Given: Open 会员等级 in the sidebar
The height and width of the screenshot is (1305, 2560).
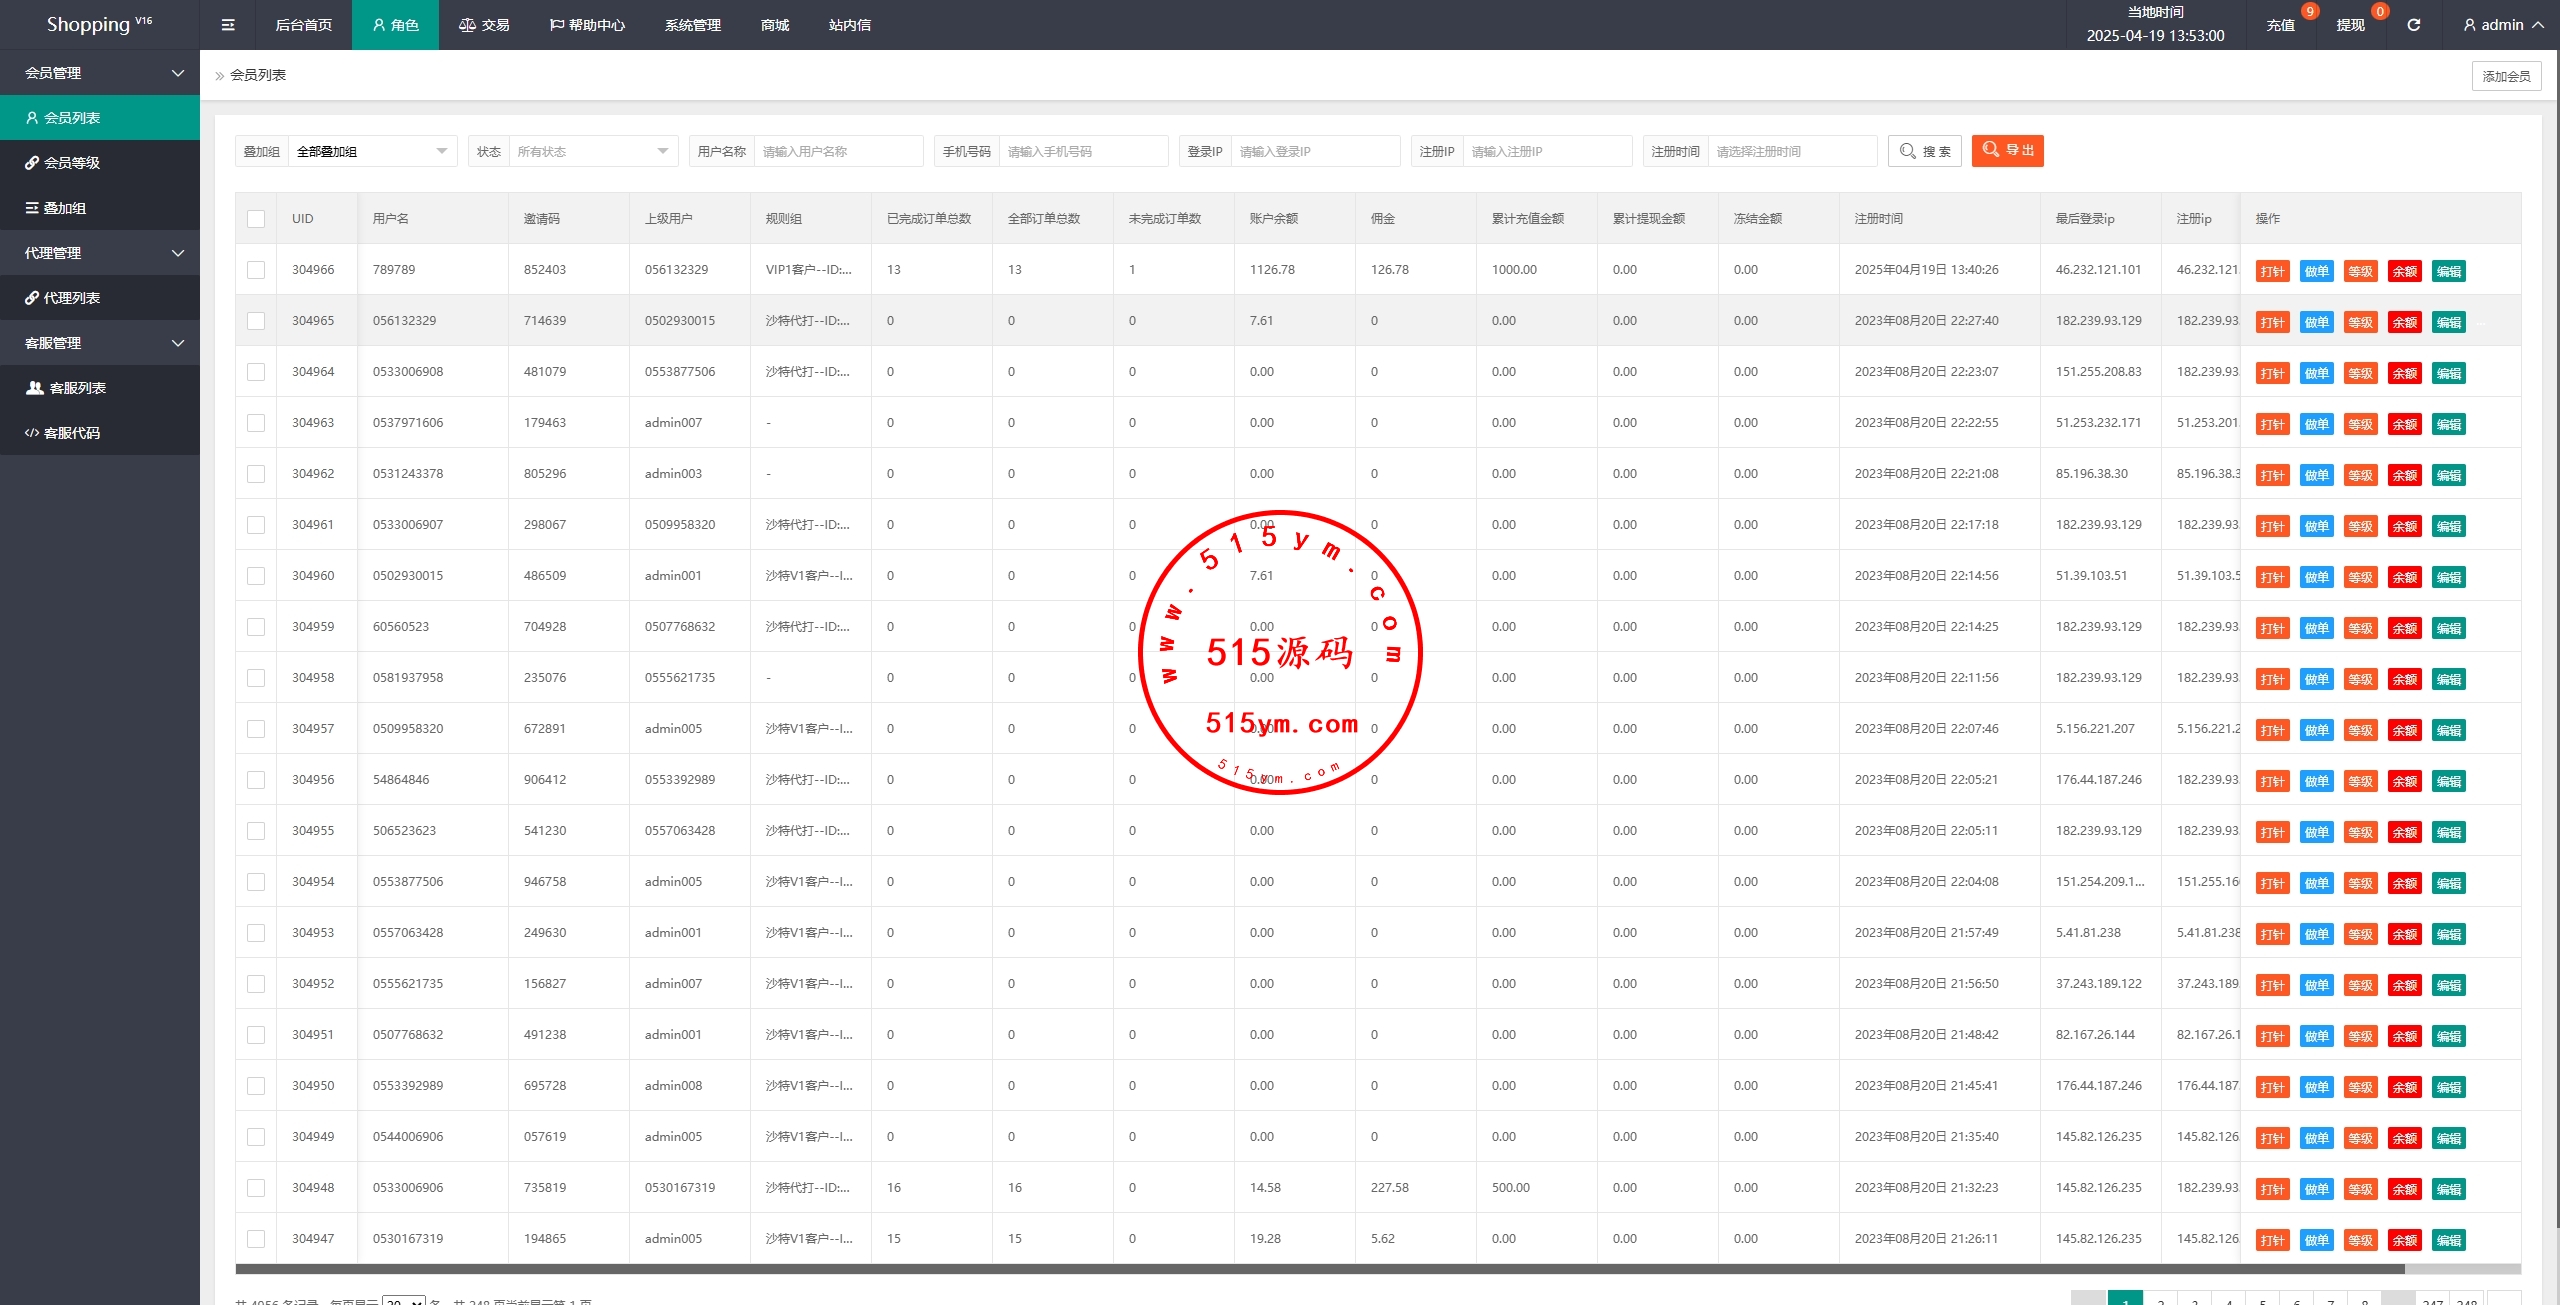Looking at the screenshot, I should coord(71,163).
